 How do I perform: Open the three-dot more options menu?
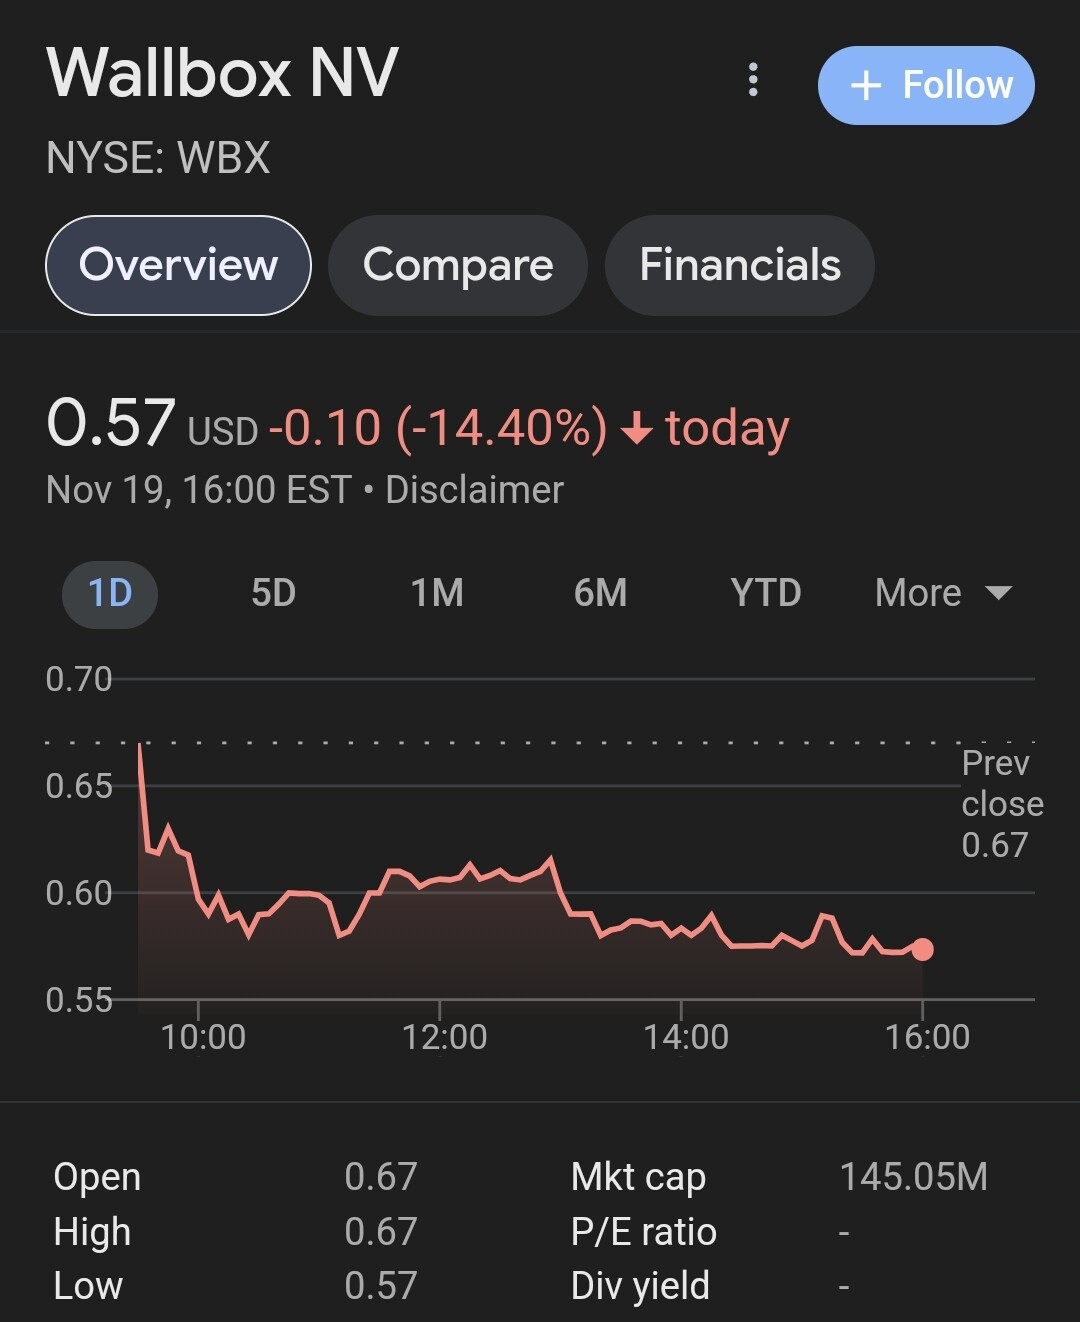(753, 80)
